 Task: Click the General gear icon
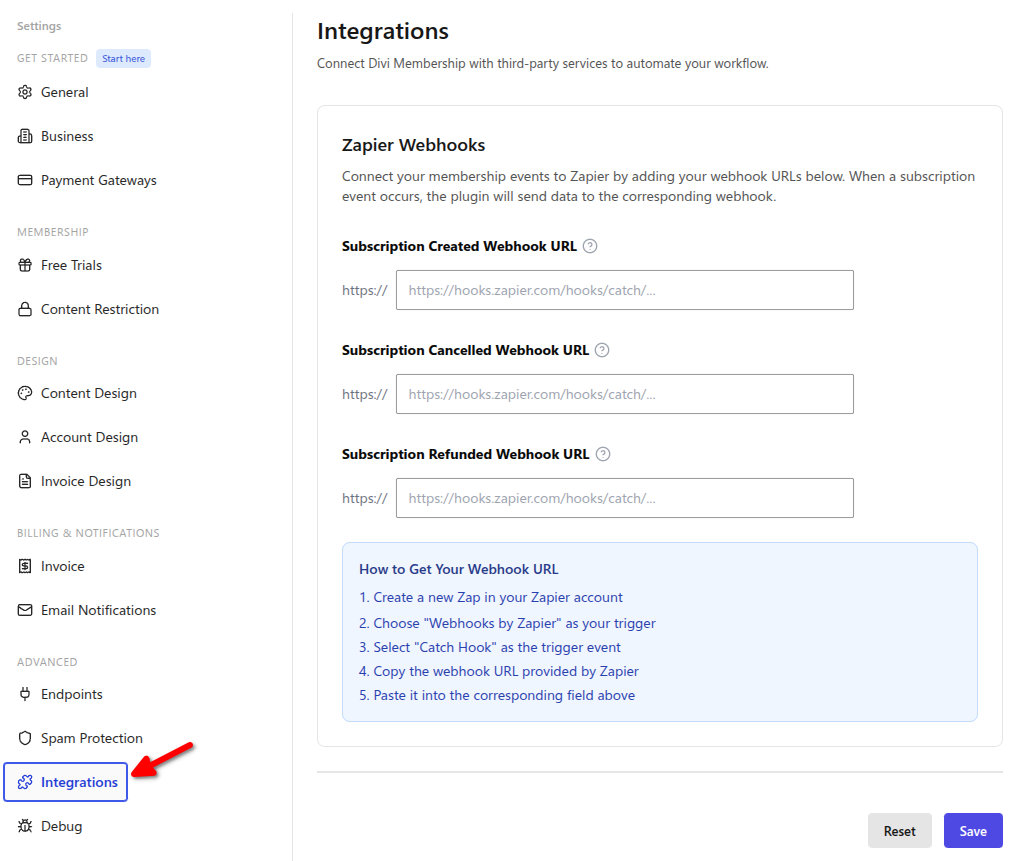point(25,92)
